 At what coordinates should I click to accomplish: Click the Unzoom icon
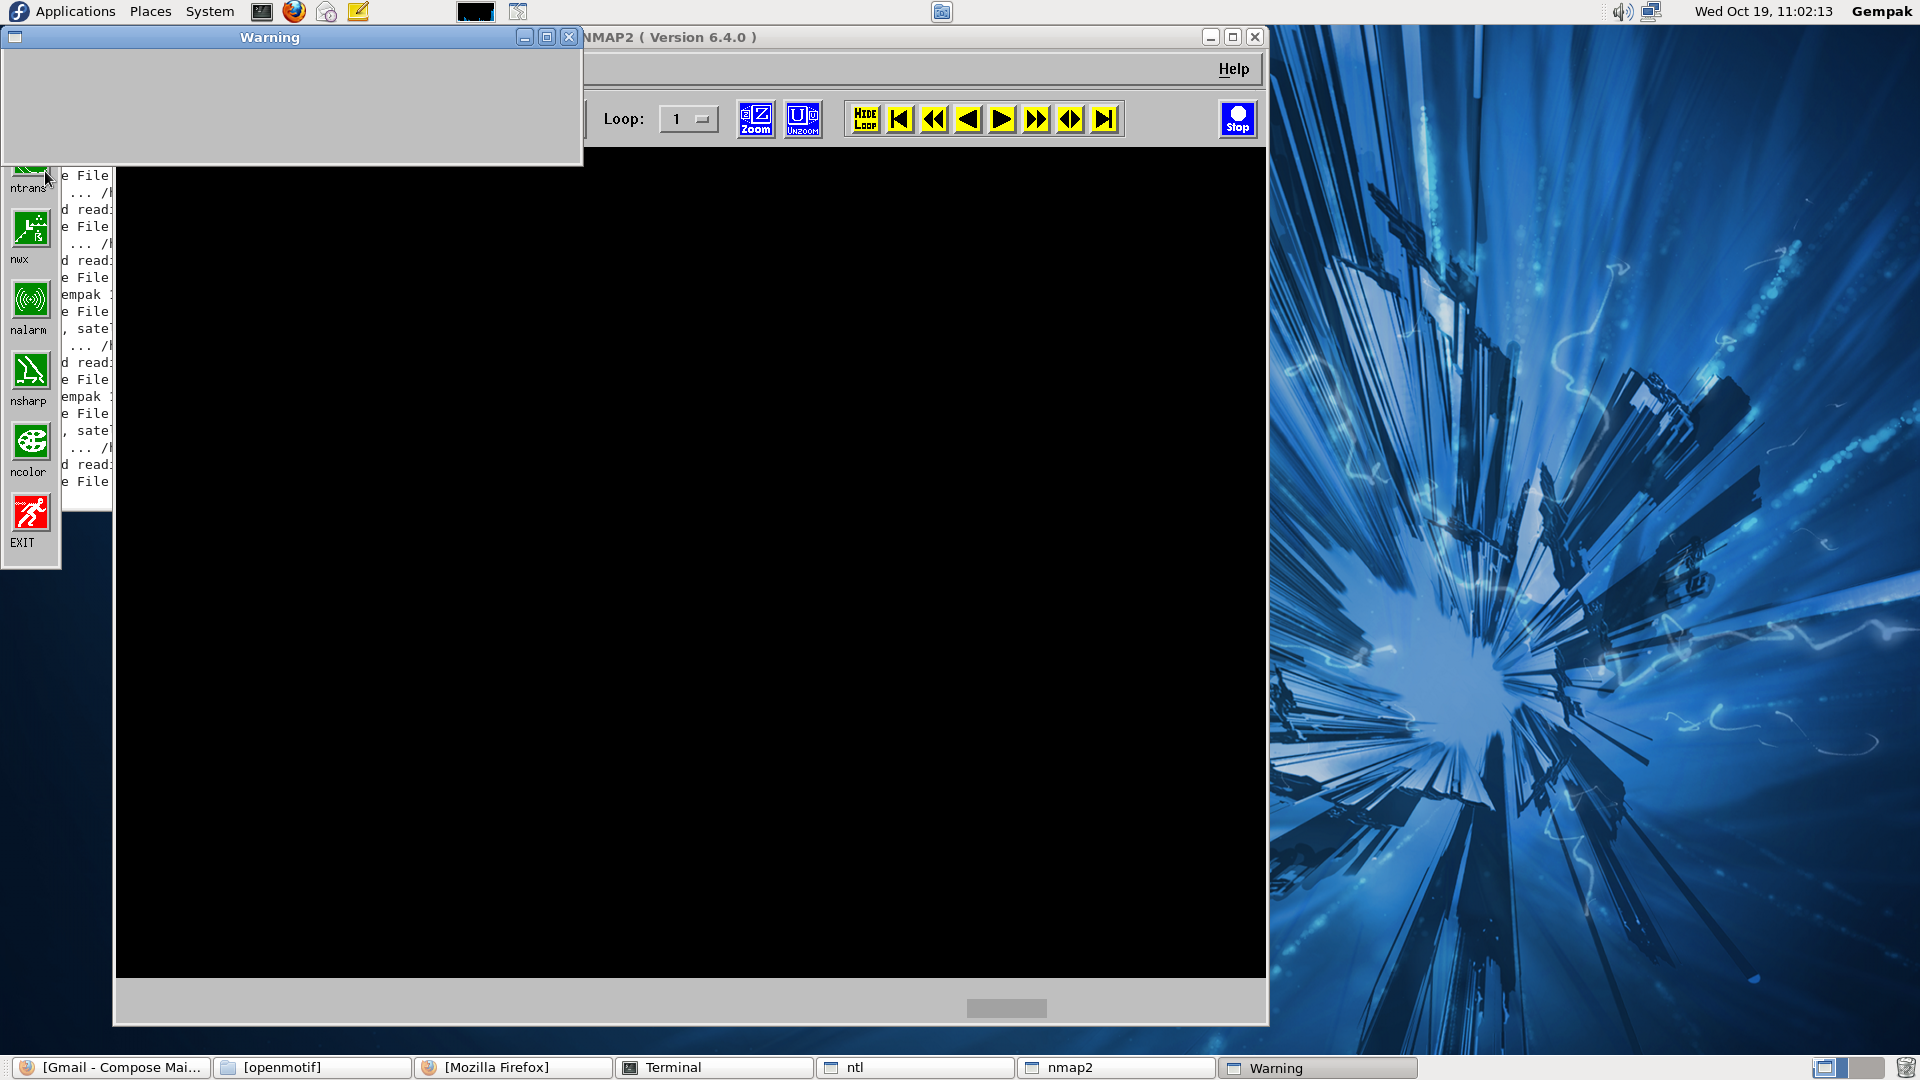802,119
